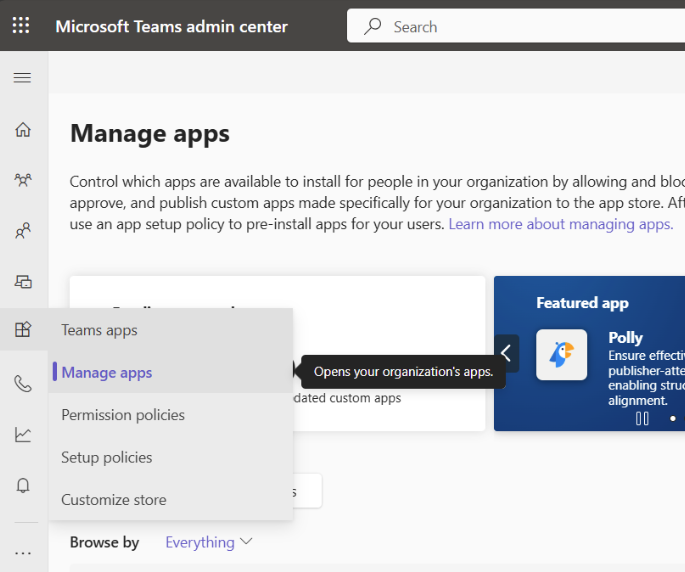685x572 pixels.
Task: Select Setup policies menu item
Action: click(170, 457)
